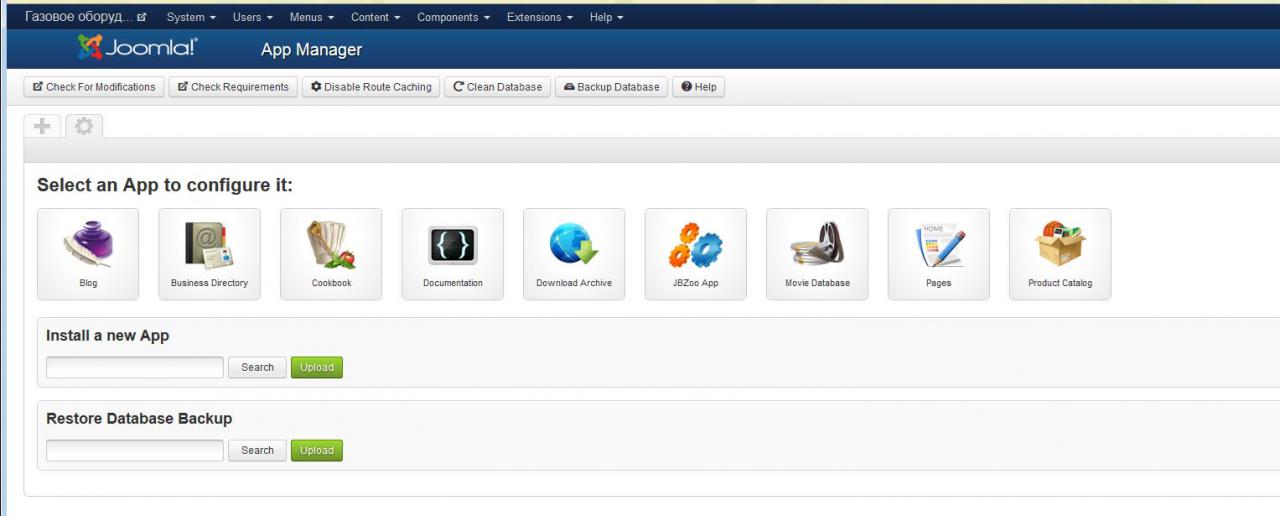Image resolution: width=1280 pixels, height=516 pixels.
Task: Click the Clean Database button
Action: (497, 87)
